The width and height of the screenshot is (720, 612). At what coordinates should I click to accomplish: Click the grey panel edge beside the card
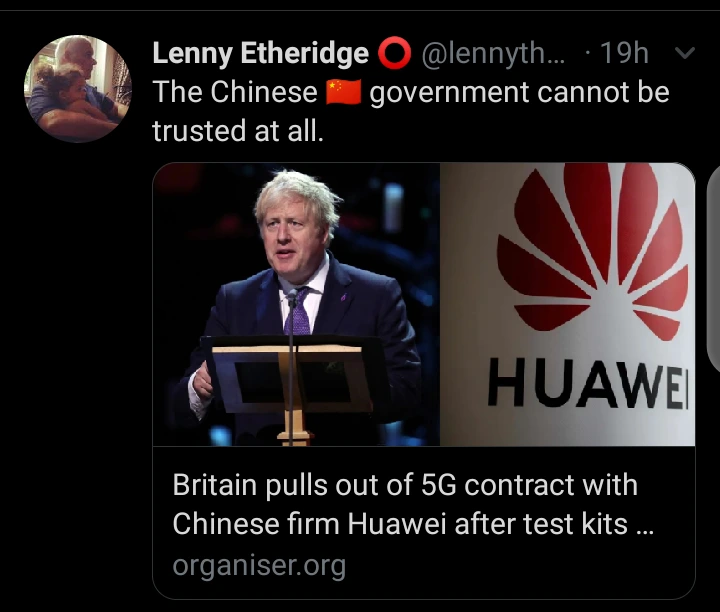[714, 269]
